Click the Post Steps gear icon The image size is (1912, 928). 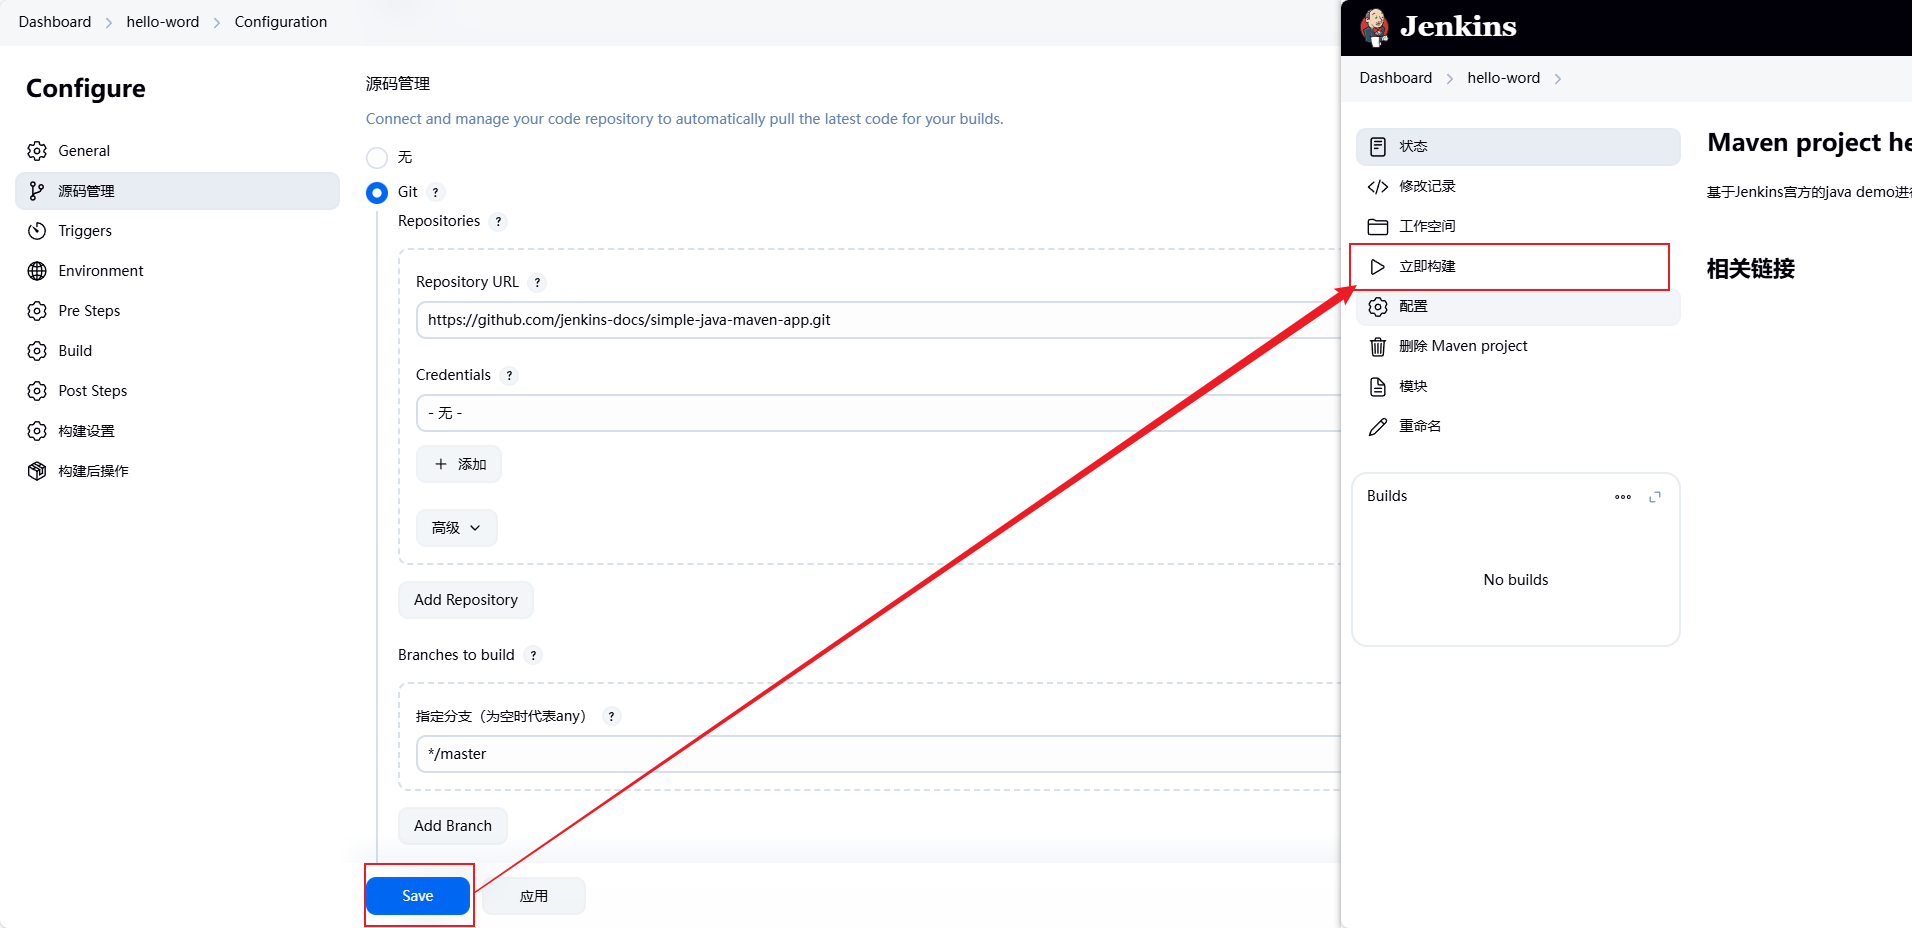(x=37, y=391)
